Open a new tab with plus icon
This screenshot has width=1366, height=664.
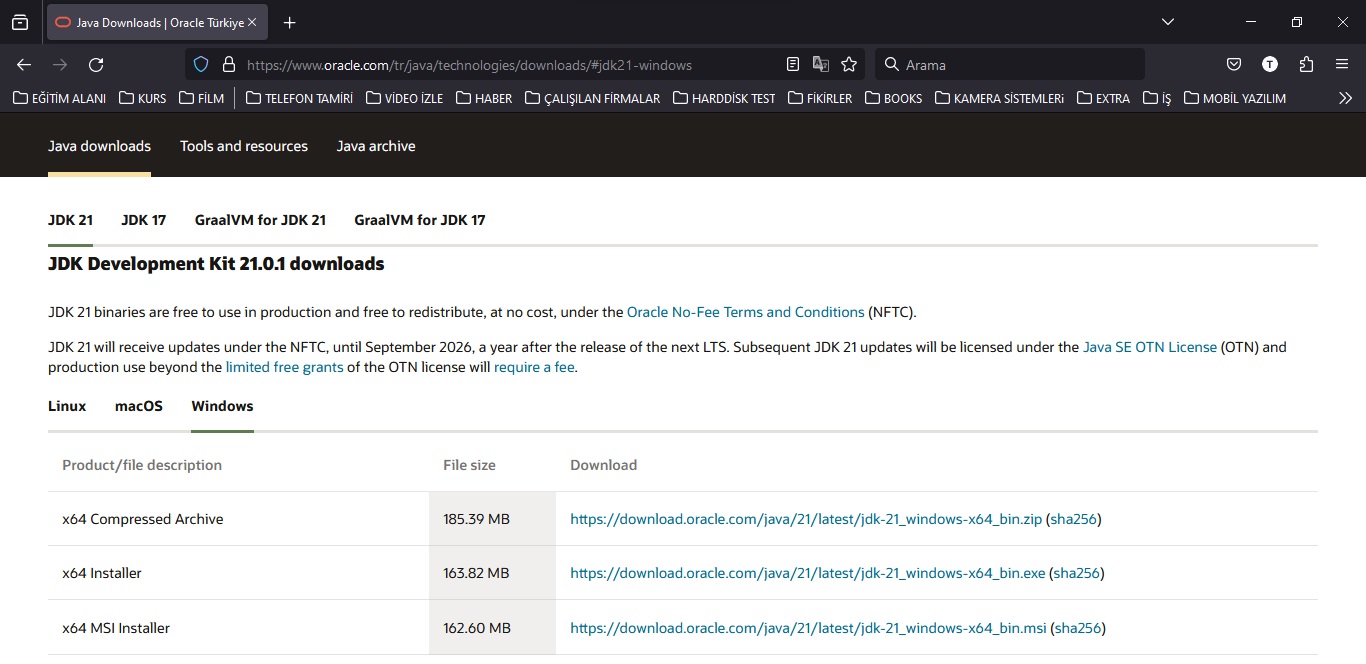289,22
